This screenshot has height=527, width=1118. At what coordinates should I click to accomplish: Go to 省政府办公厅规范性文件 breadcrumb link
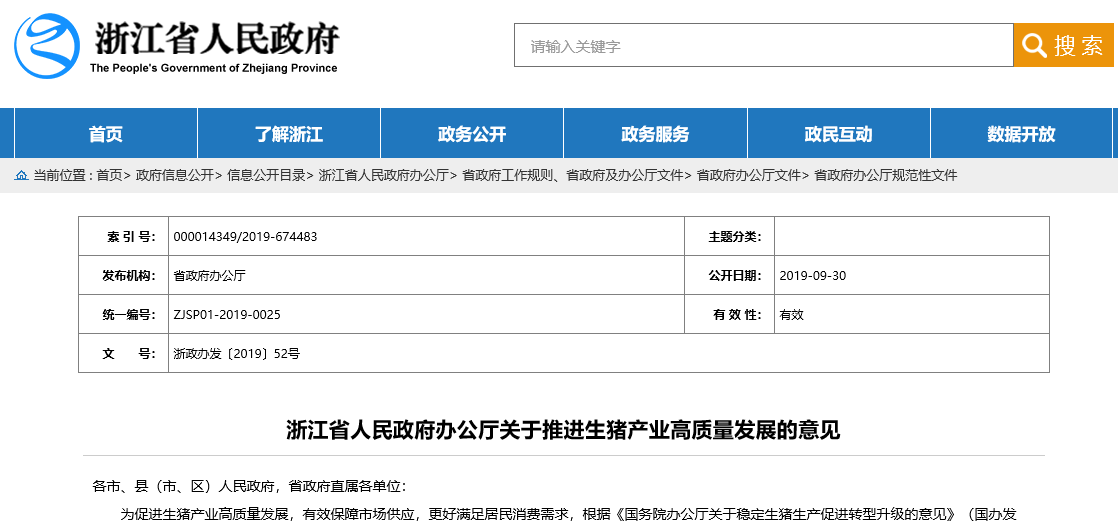click(885, 175)
